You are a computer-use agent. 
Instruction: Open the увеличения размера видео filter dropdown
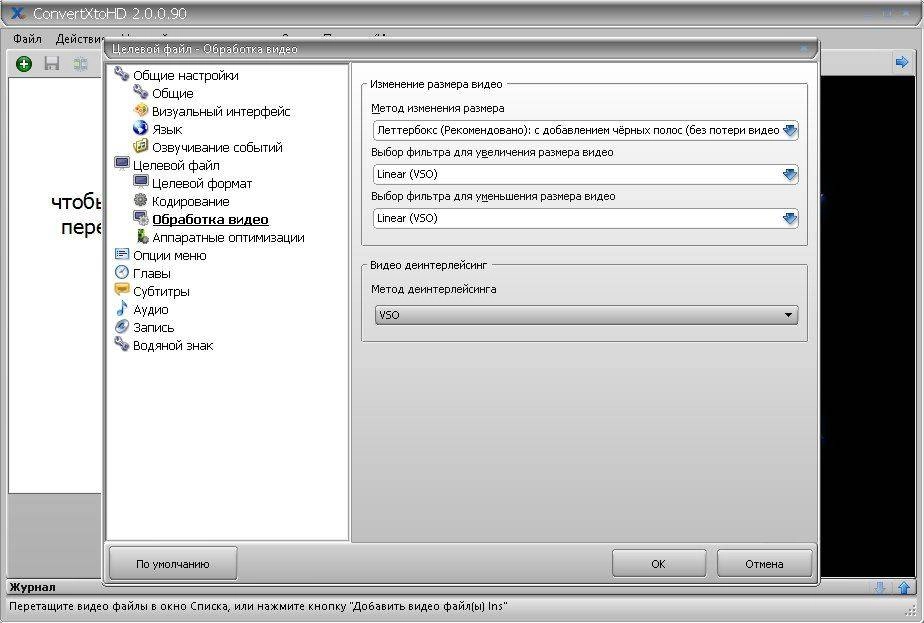click(x=586, y=174)
